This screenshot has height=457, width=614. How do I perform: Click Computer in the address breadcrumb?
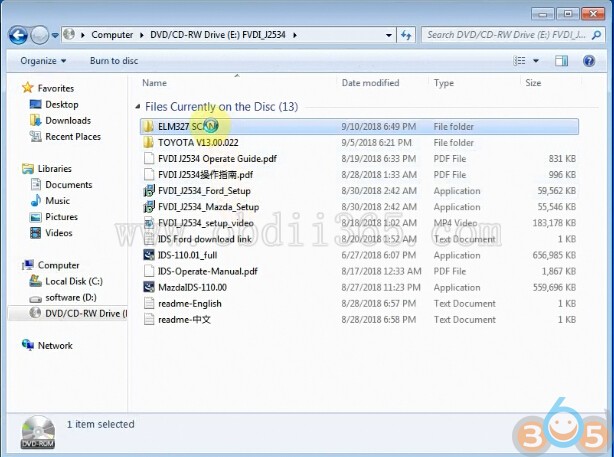click(112, 35)
